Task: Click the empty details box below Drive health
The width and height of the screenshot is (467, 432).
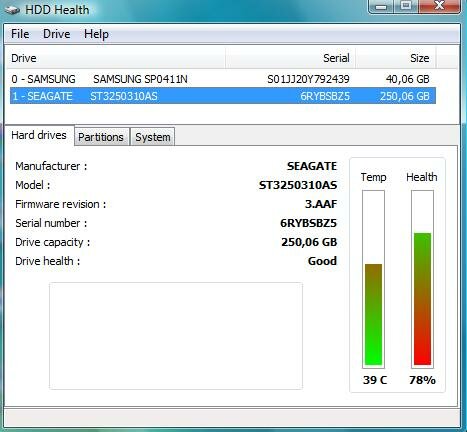Action: click(x=176, y=336)
